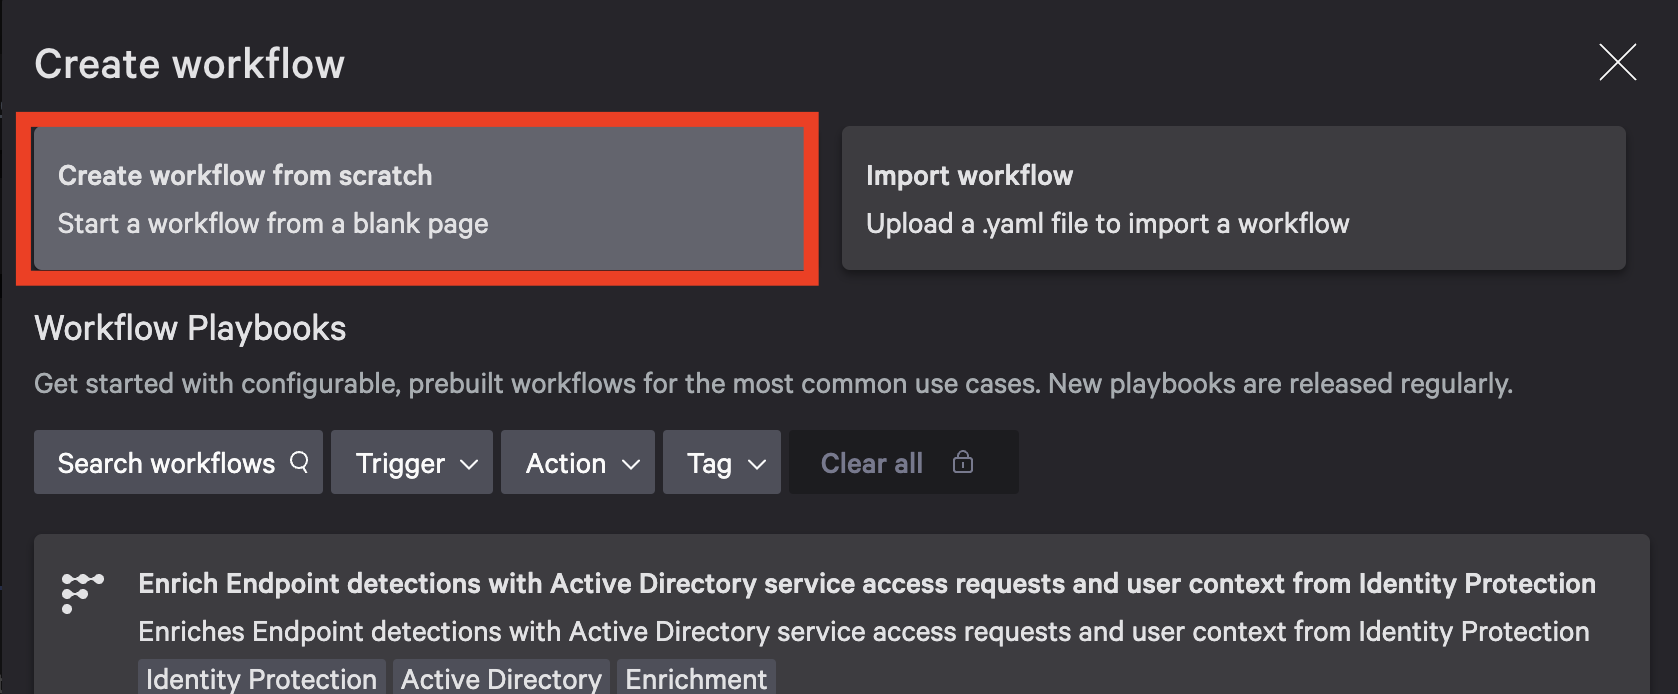Select the Active Directory tag
The width and height of the screenshot is (1678, 694).
click(501, 678)
